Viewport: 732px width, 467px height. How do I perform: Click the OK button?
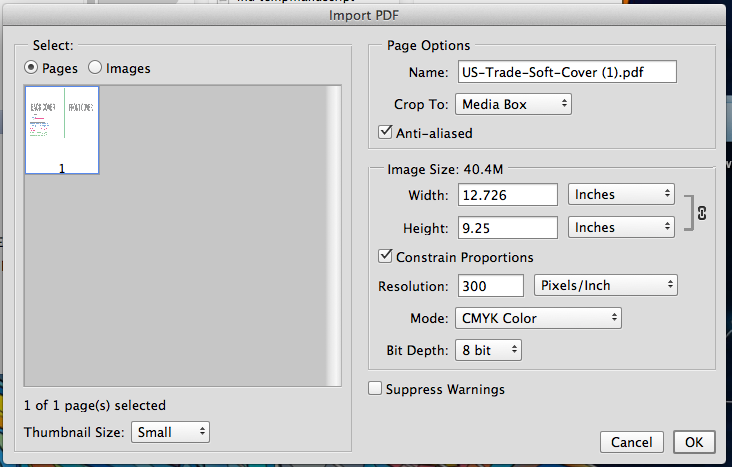pos(694,442)
